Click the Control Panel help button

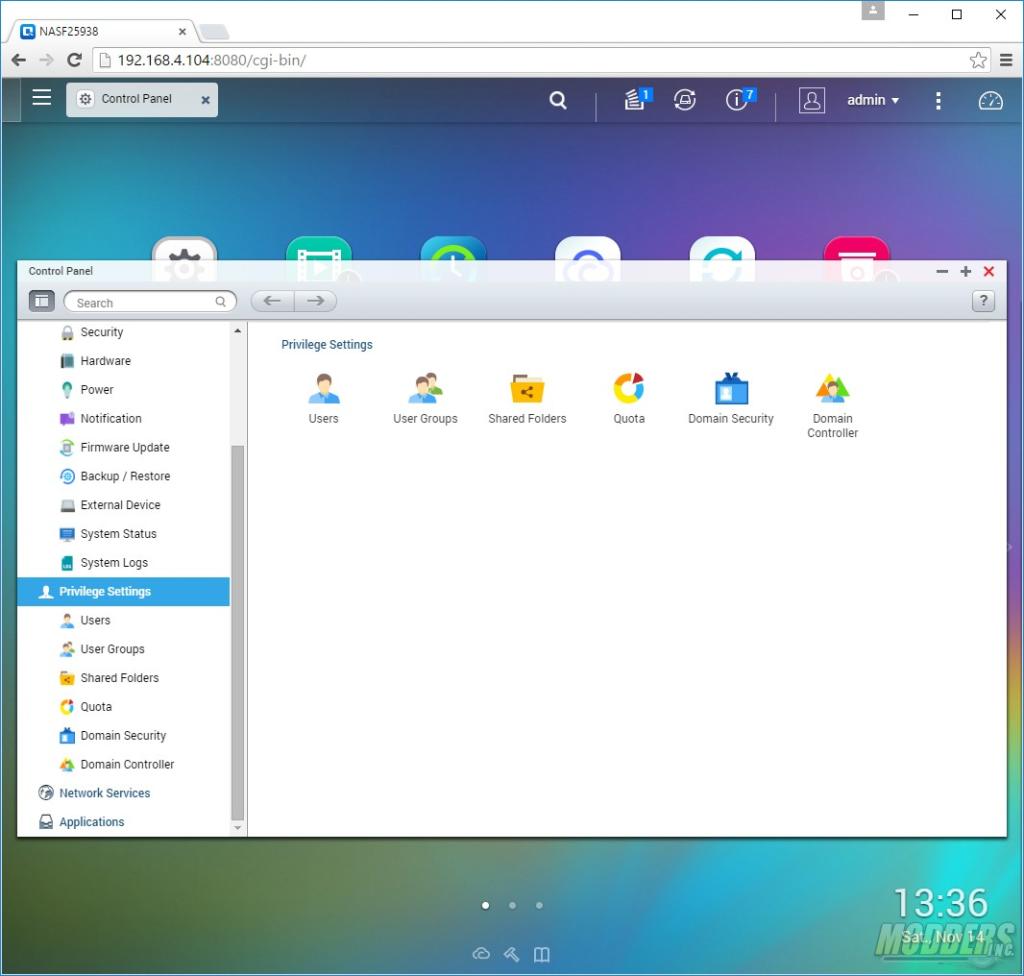pos(983,301)
